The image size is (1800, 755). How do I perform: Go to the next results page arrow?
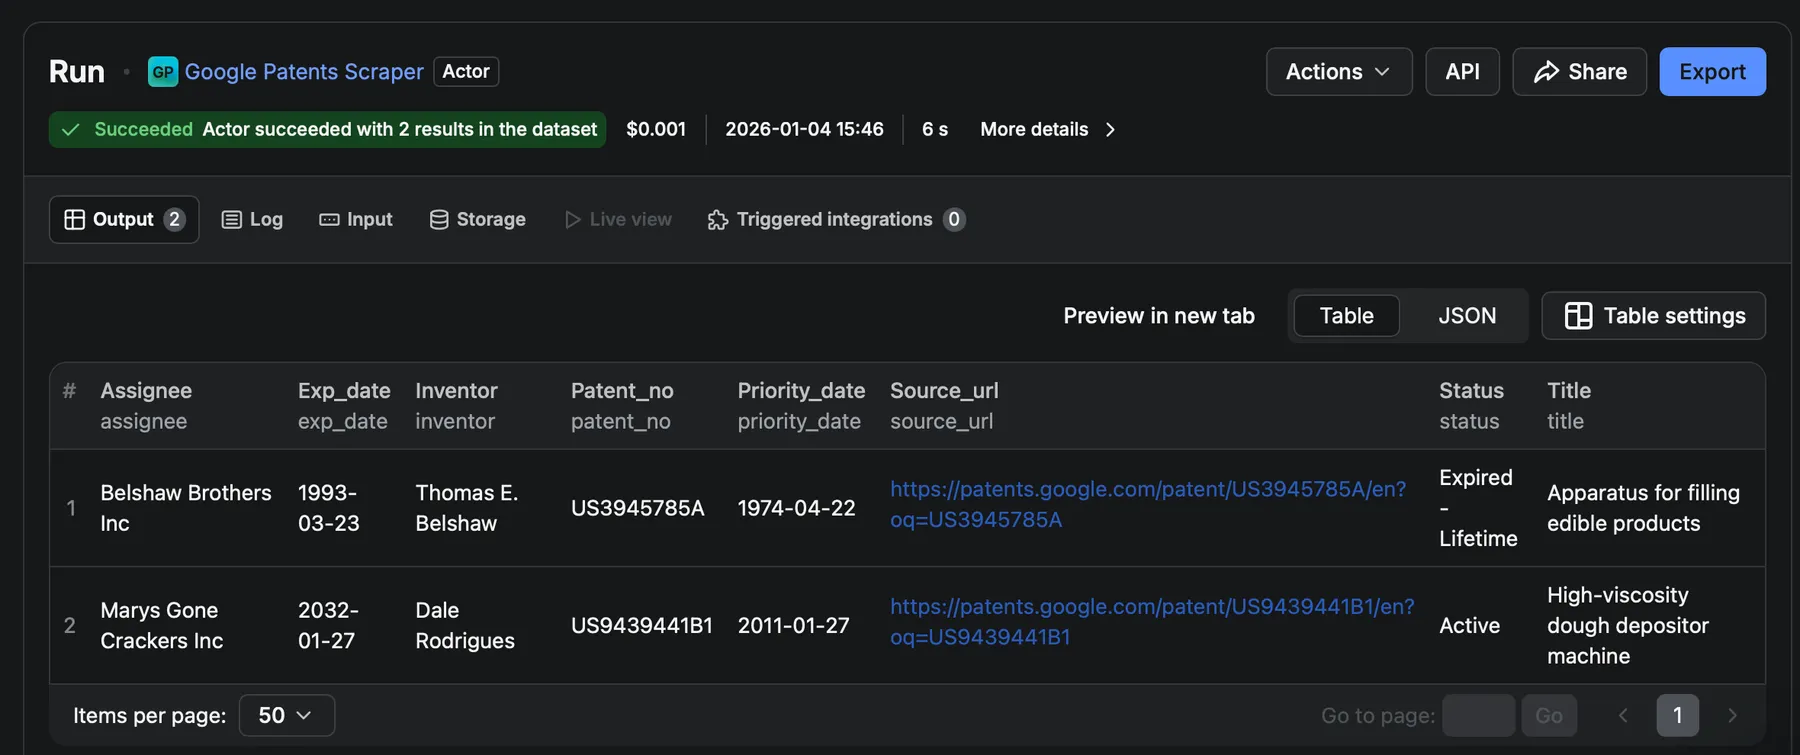click(1732, 716)
